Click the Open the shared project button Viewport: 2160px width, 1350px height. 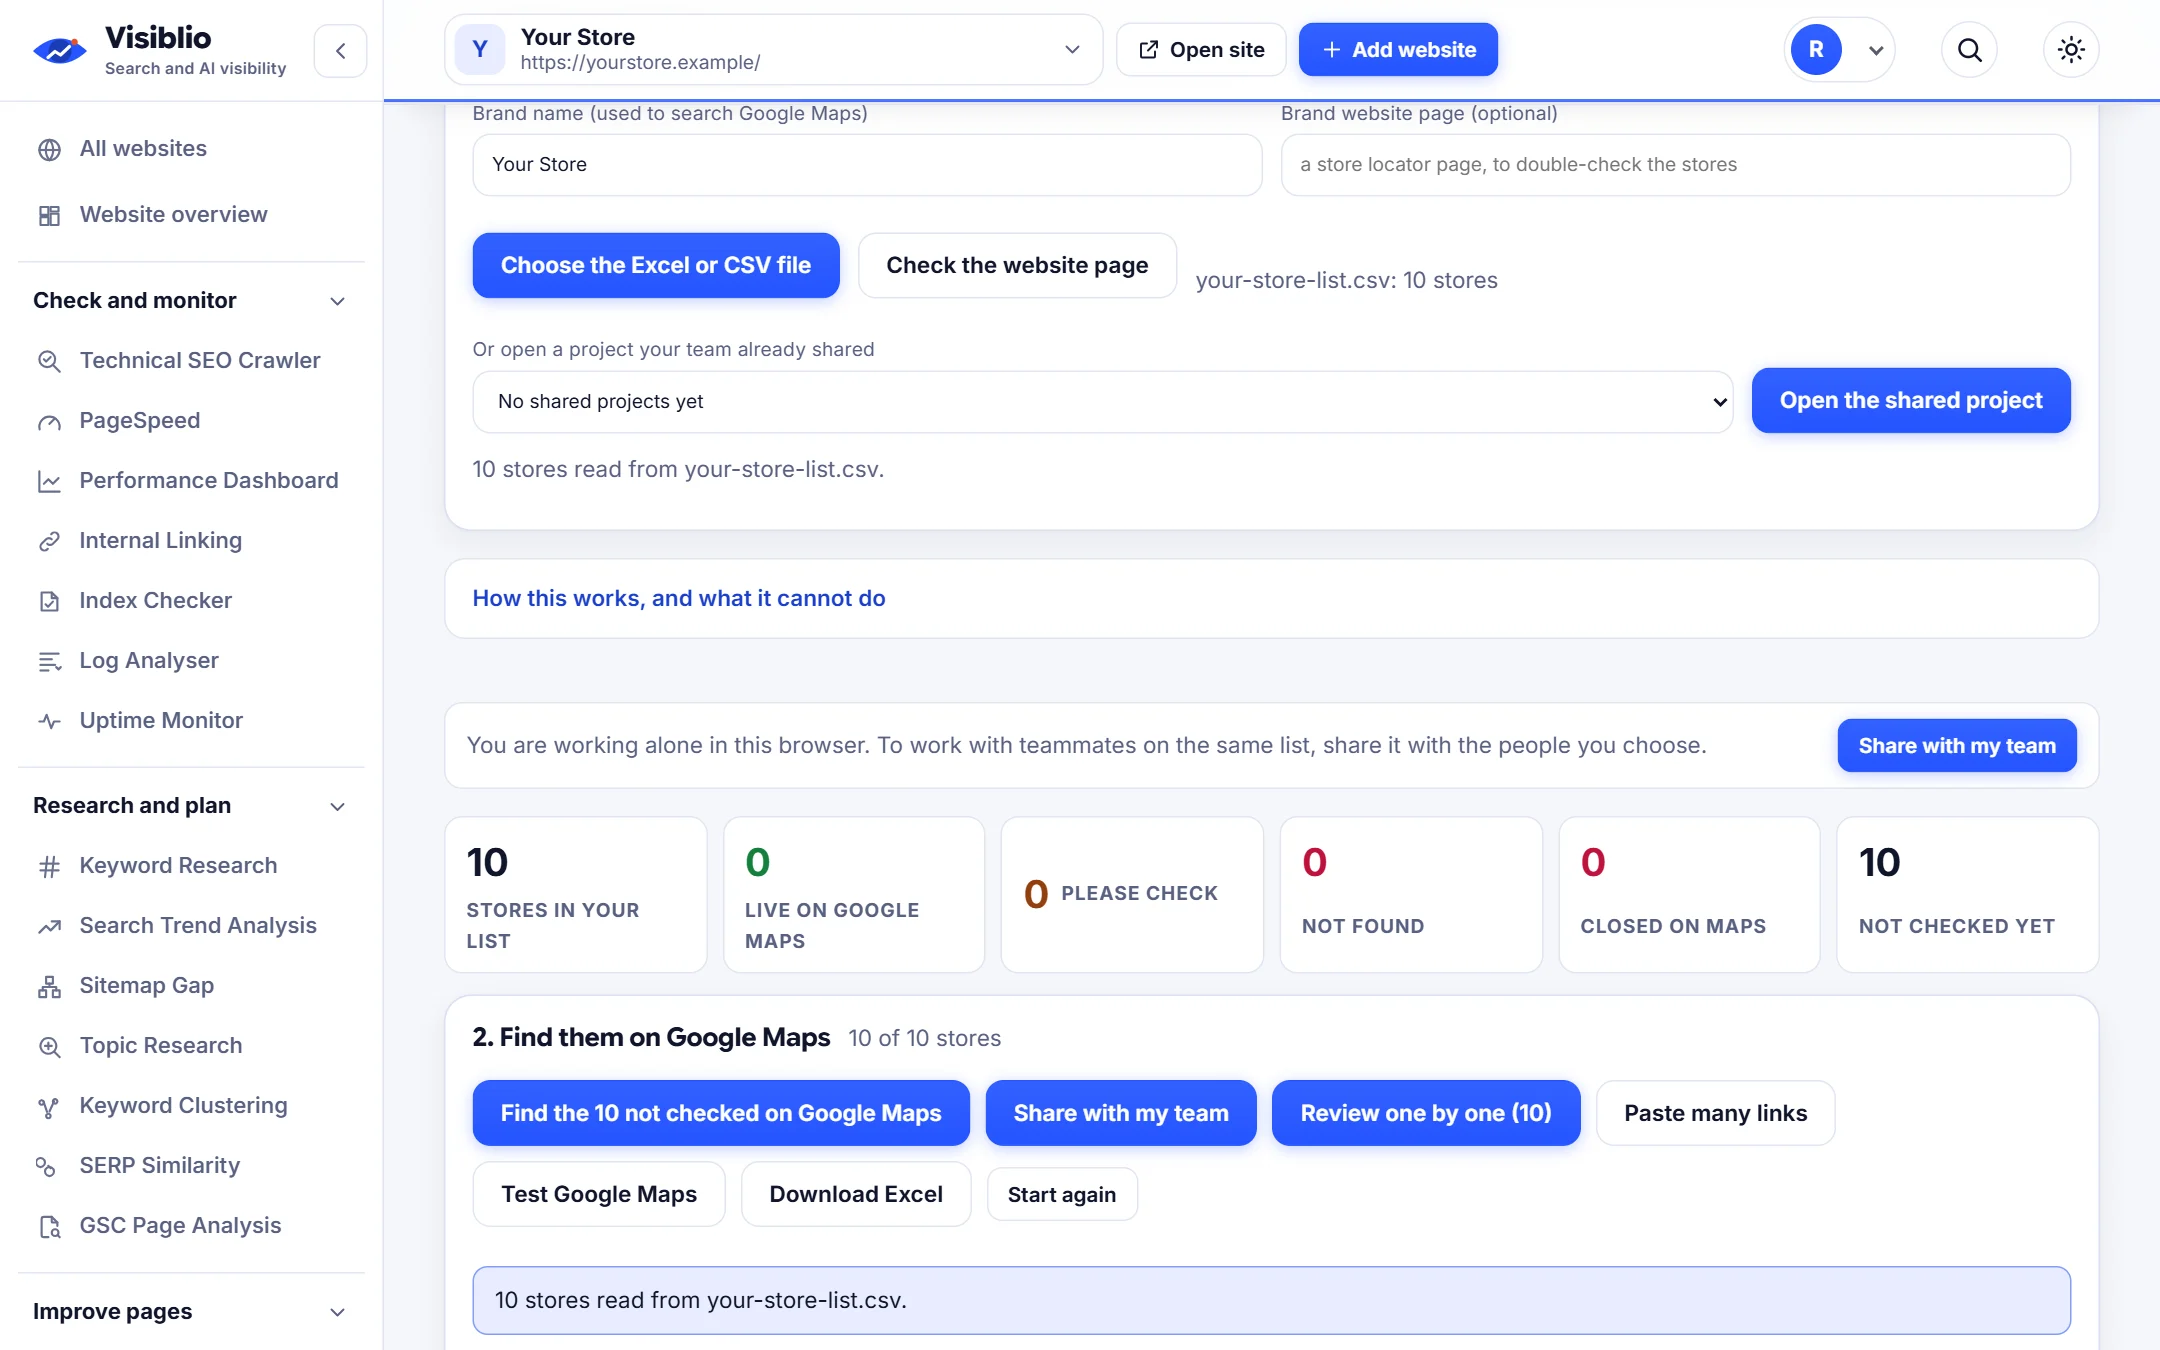coord(1910,400)
